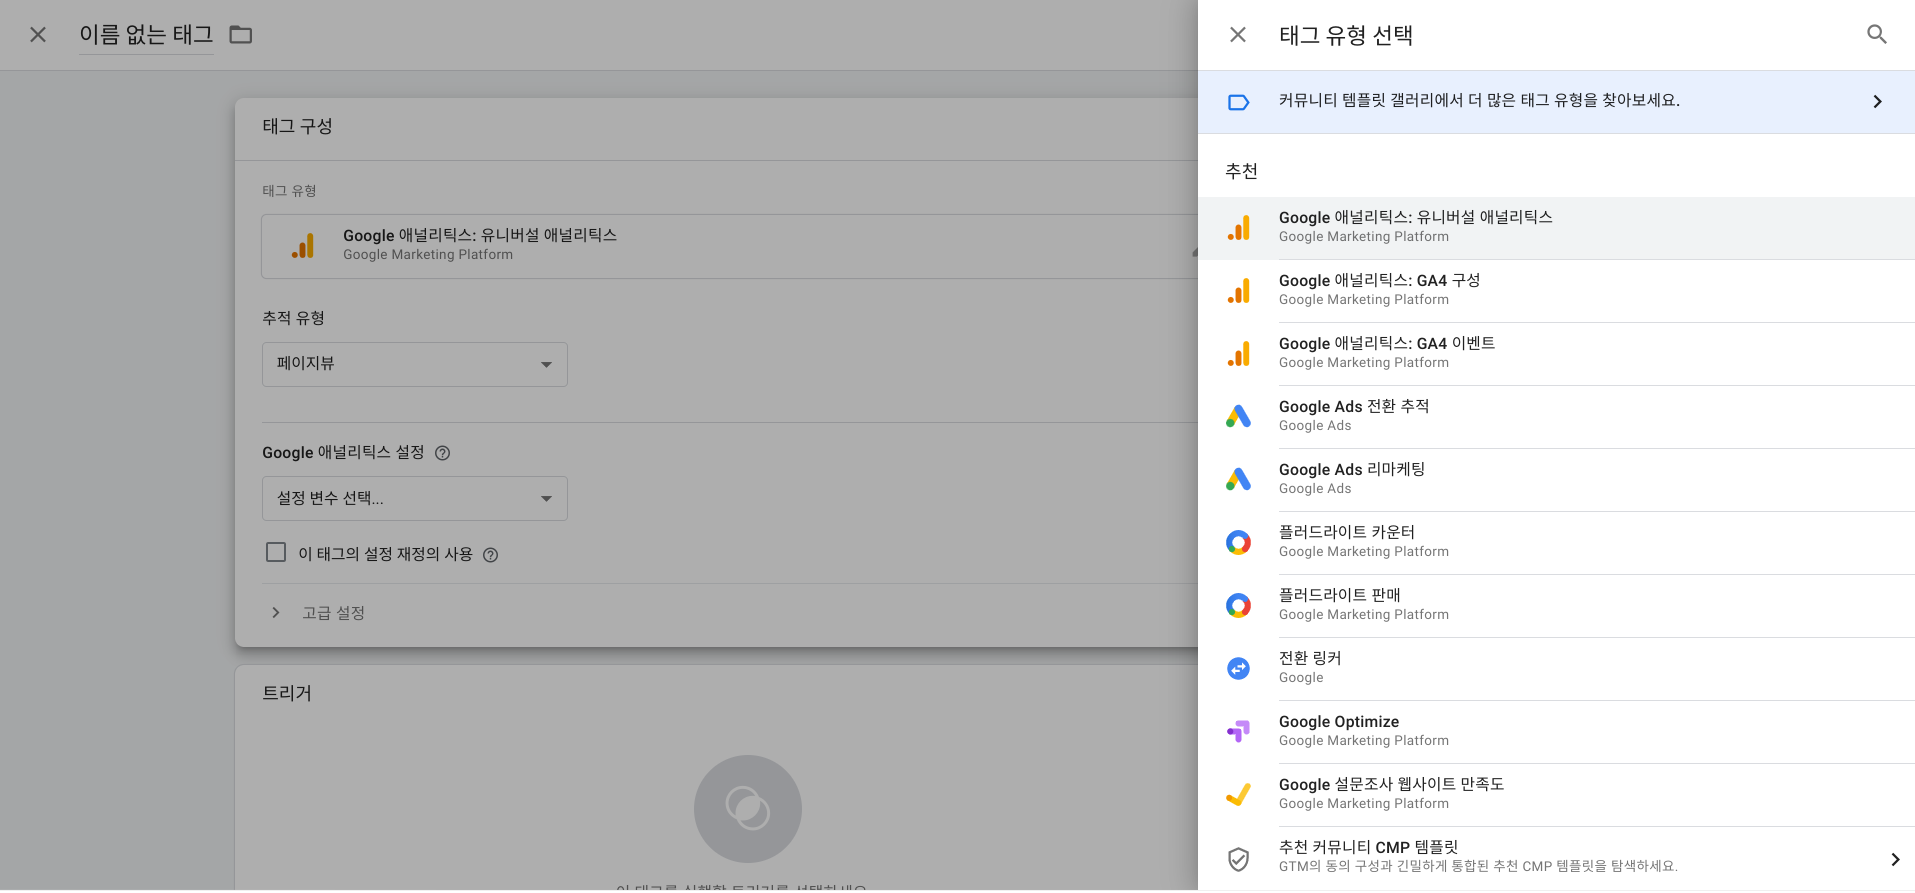The image size is (1915, 893).
Task: Choose 전환 링커 tag type
Action: tap(1556, 669)
